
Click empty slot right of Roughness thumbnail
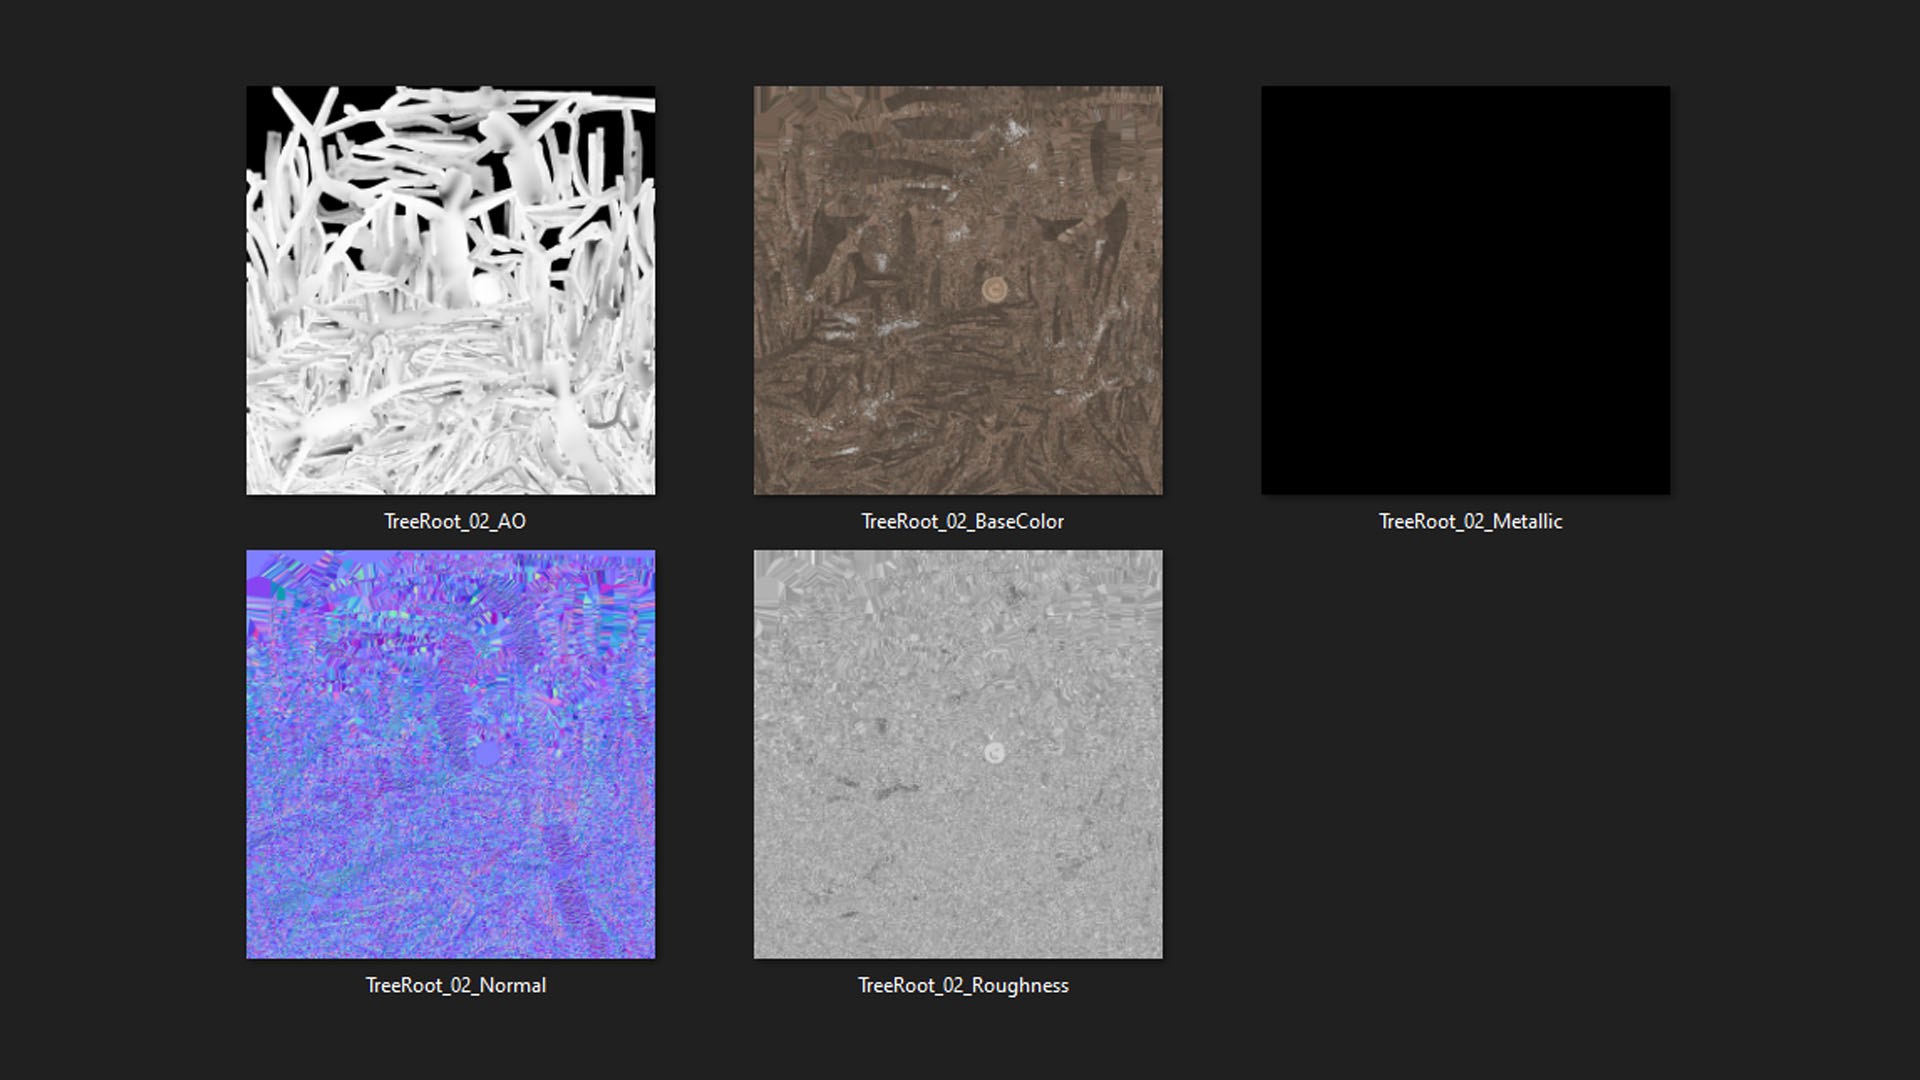(x=1465, y=754)
